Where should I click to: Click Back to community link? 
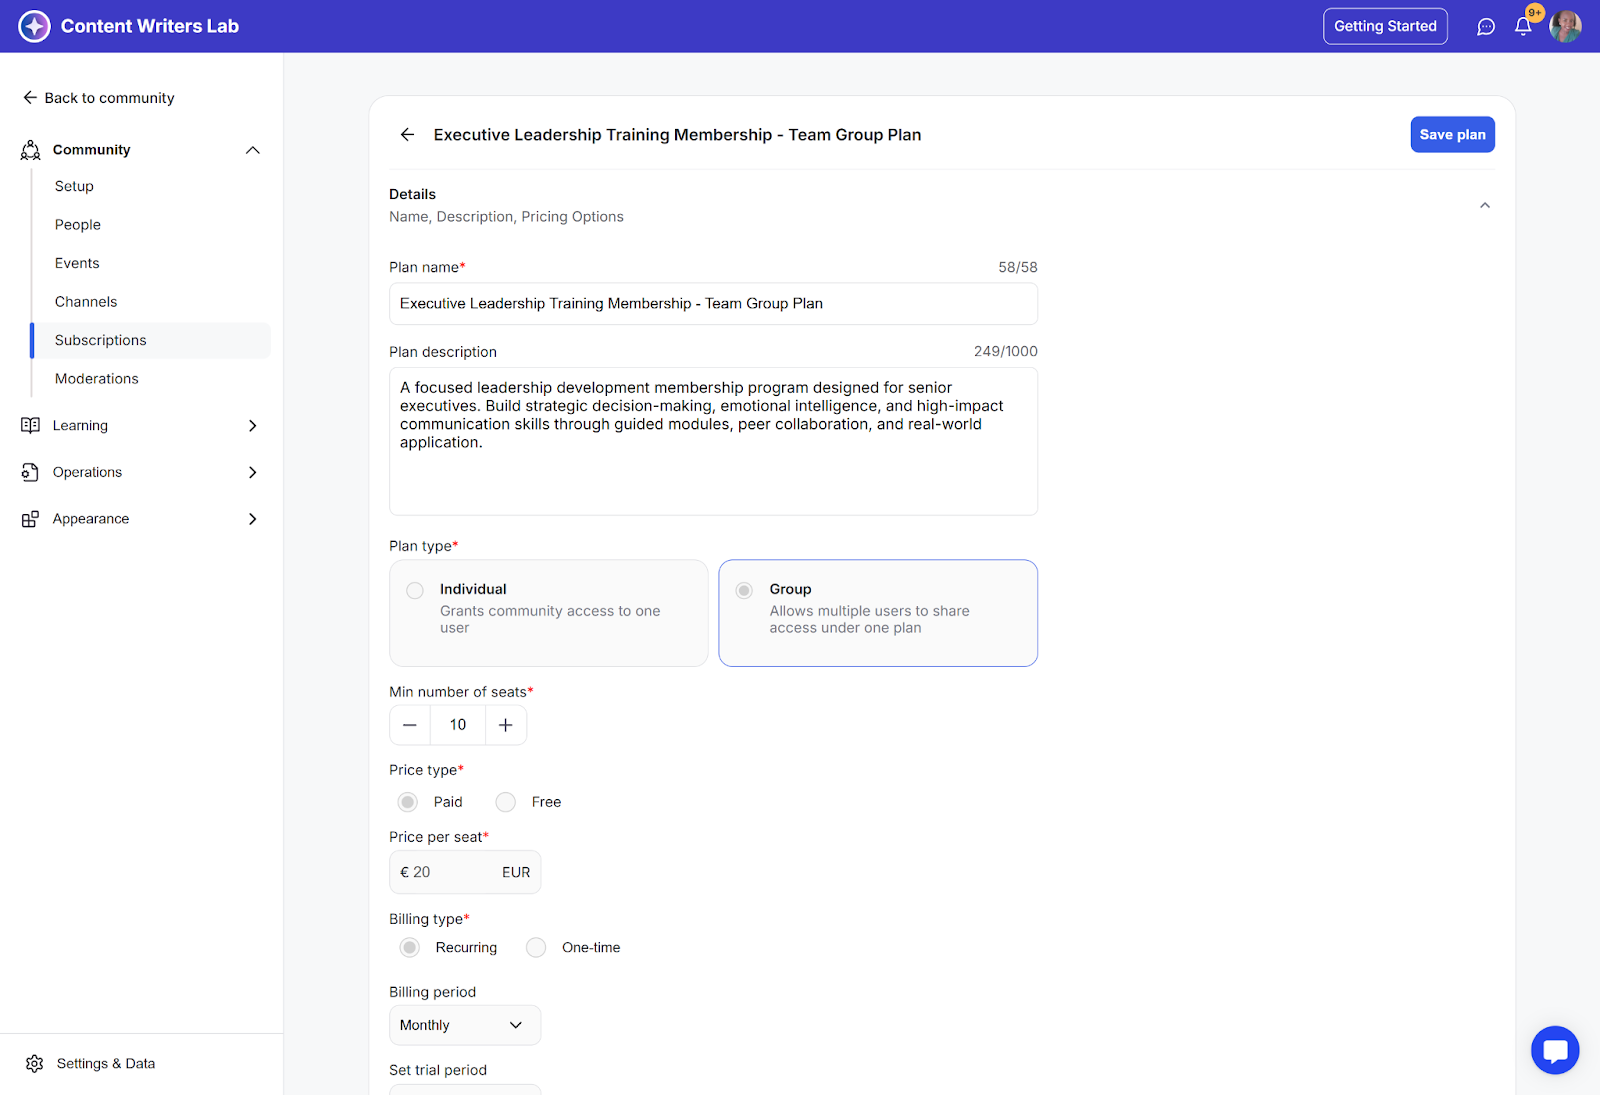coord(99,98)
